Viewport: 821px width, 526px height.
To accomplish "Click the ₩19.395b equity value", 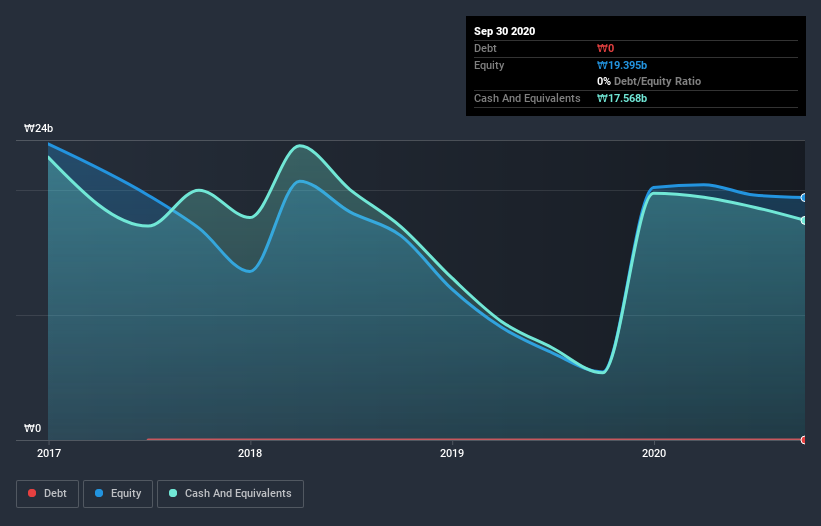I will (x=622, y=65).
